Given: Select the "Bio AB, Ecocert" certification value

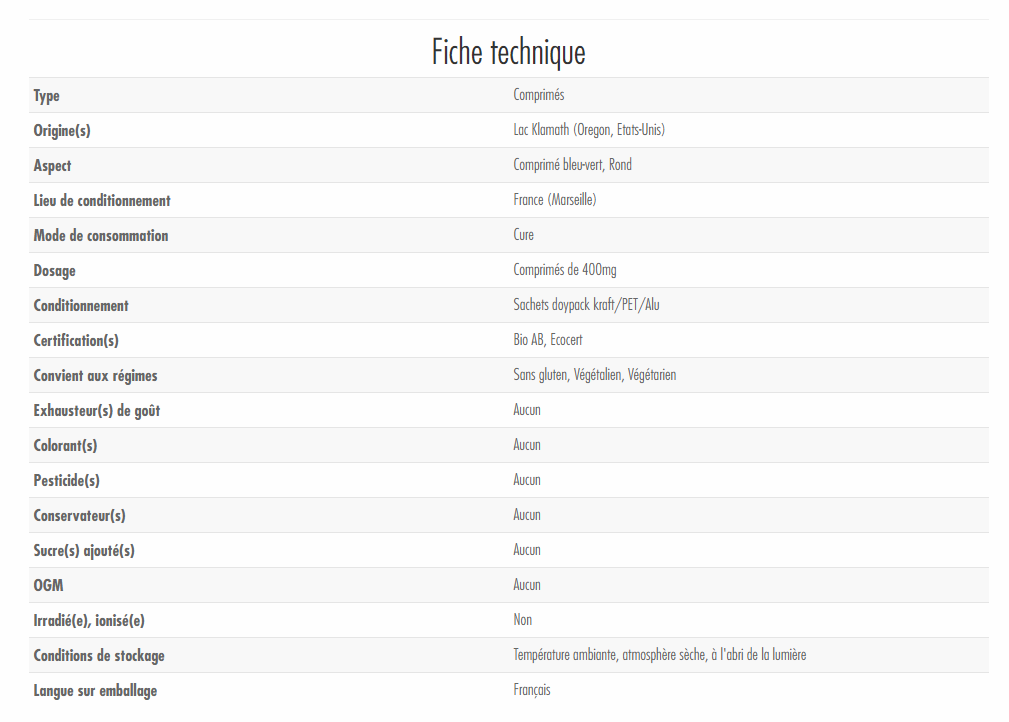Looking at the screenshot, I should click(548, 340).
